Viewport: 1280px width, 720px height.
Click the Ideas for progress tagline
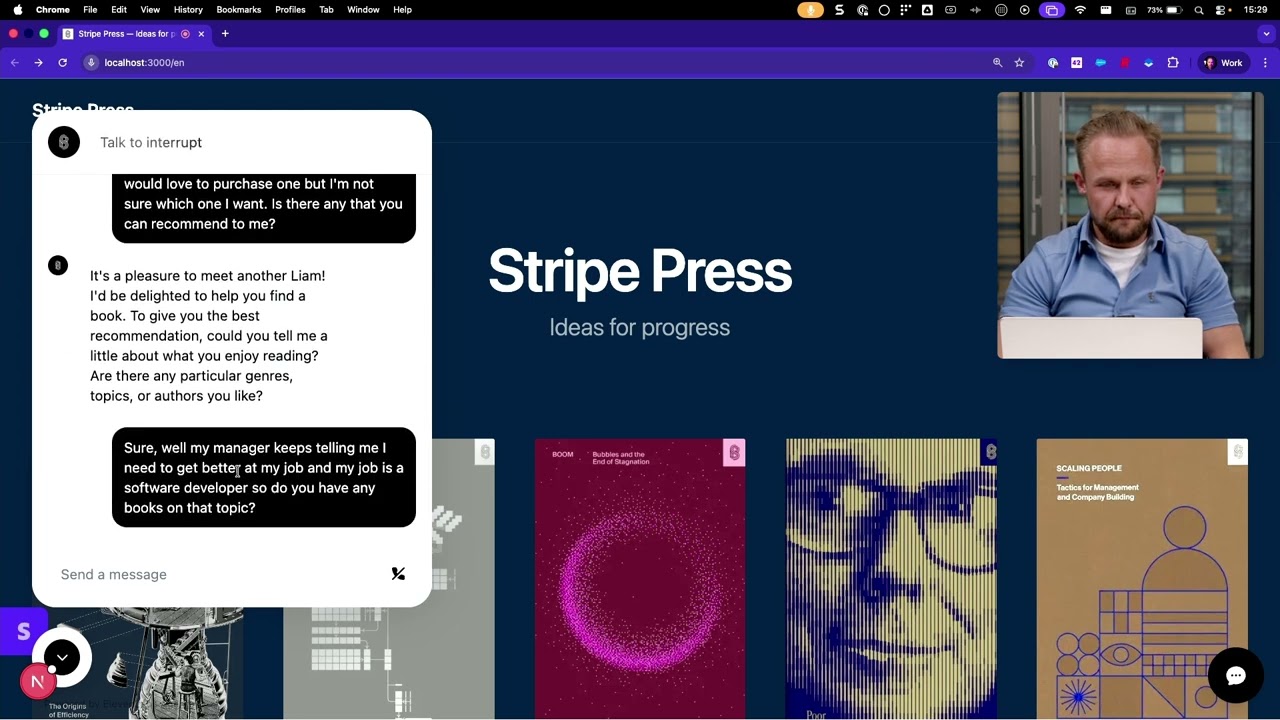click(x=640, y=327)
